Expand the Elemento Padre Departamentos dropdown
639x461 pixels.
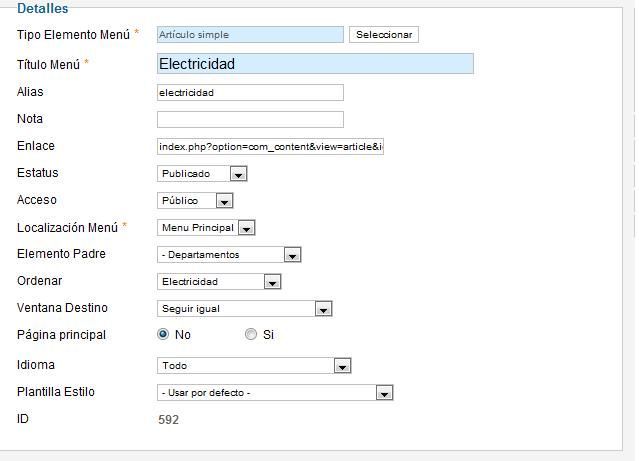229,255
